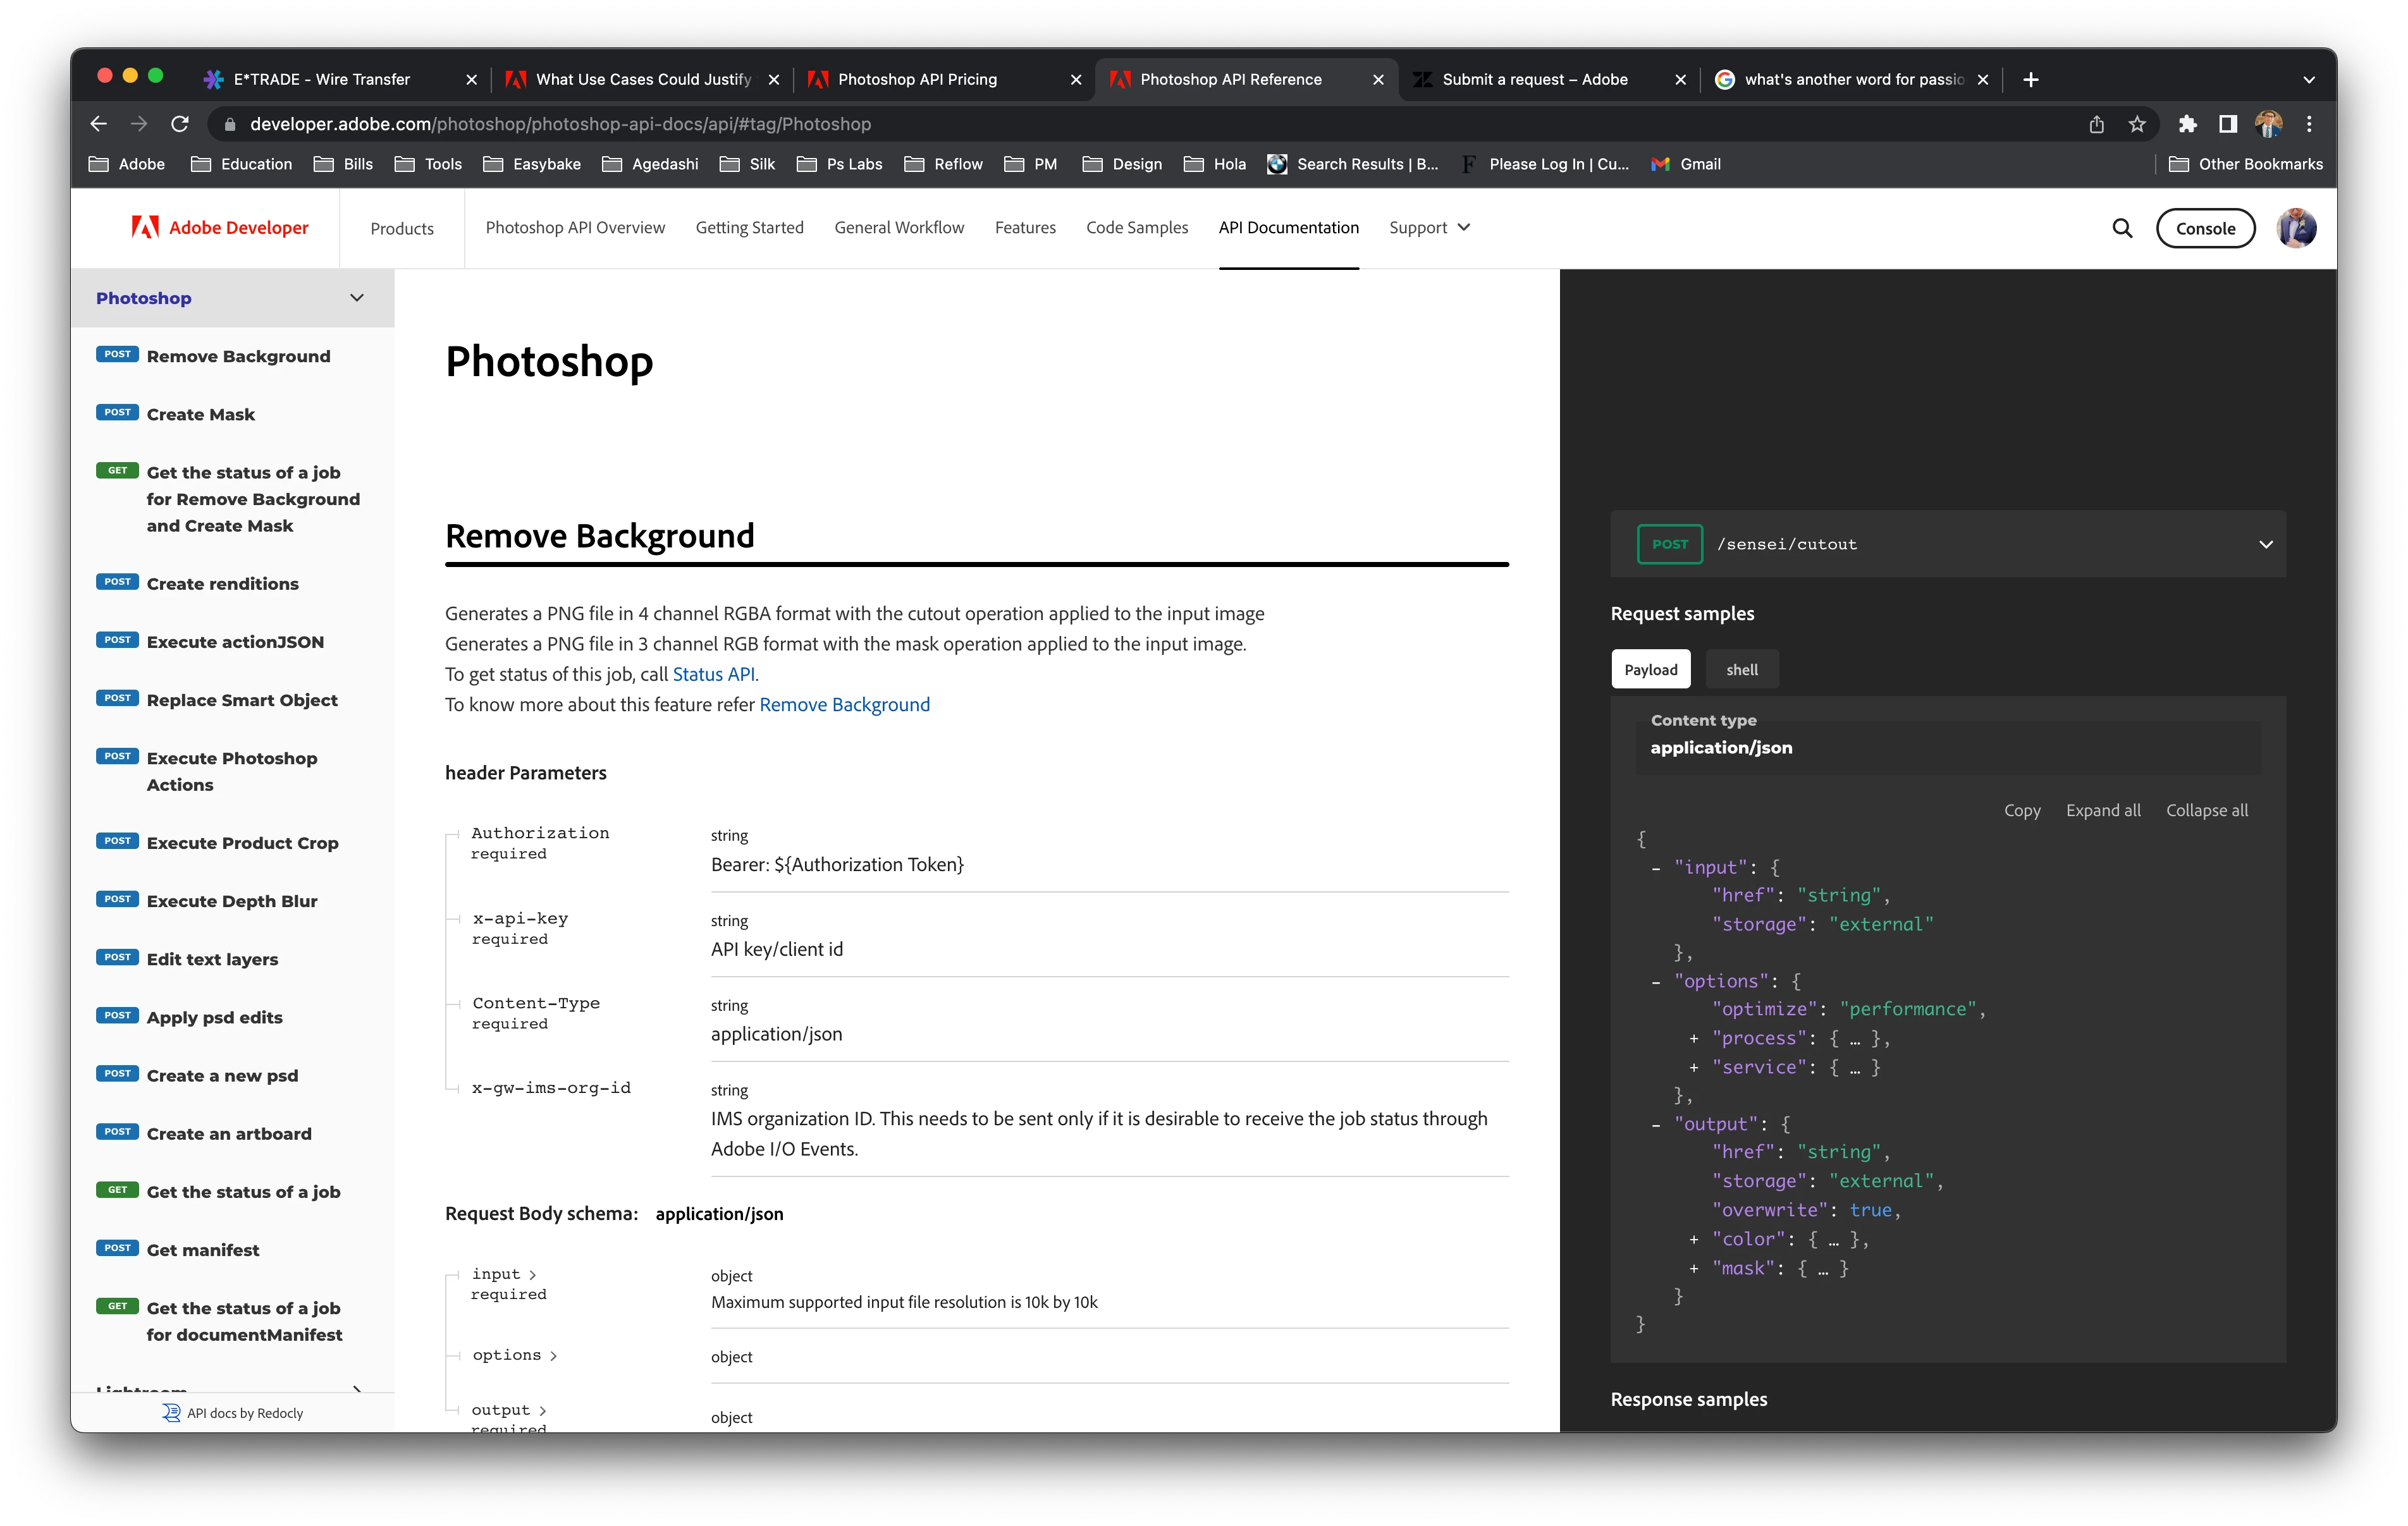Image resolution: width=2408 pixels, height=1526 pixels.
Task: Open the share page icon
Action: [x=2096, y=124]
